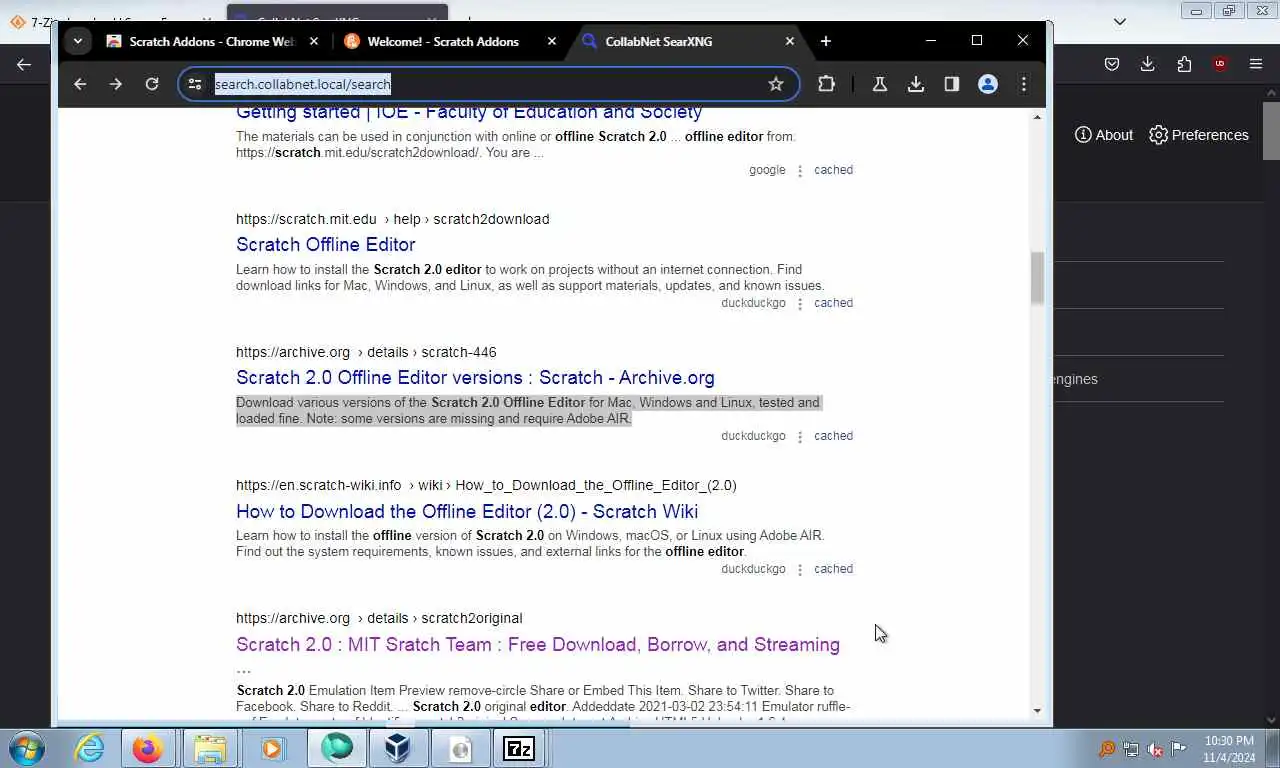This screenshot has width=1280, height=768.
Task: Open Preferences in background Firefox window
Action: [x=1199, y=135]
